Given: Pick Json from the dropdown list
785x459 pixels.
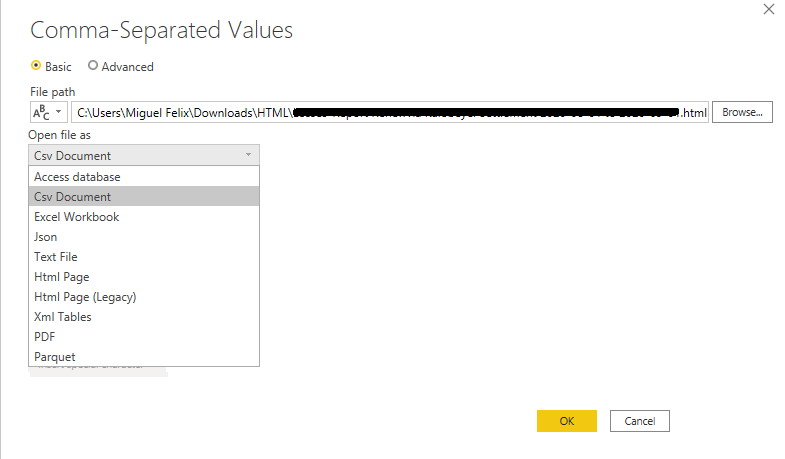Looking at the screenshot, I should point(46,237).
